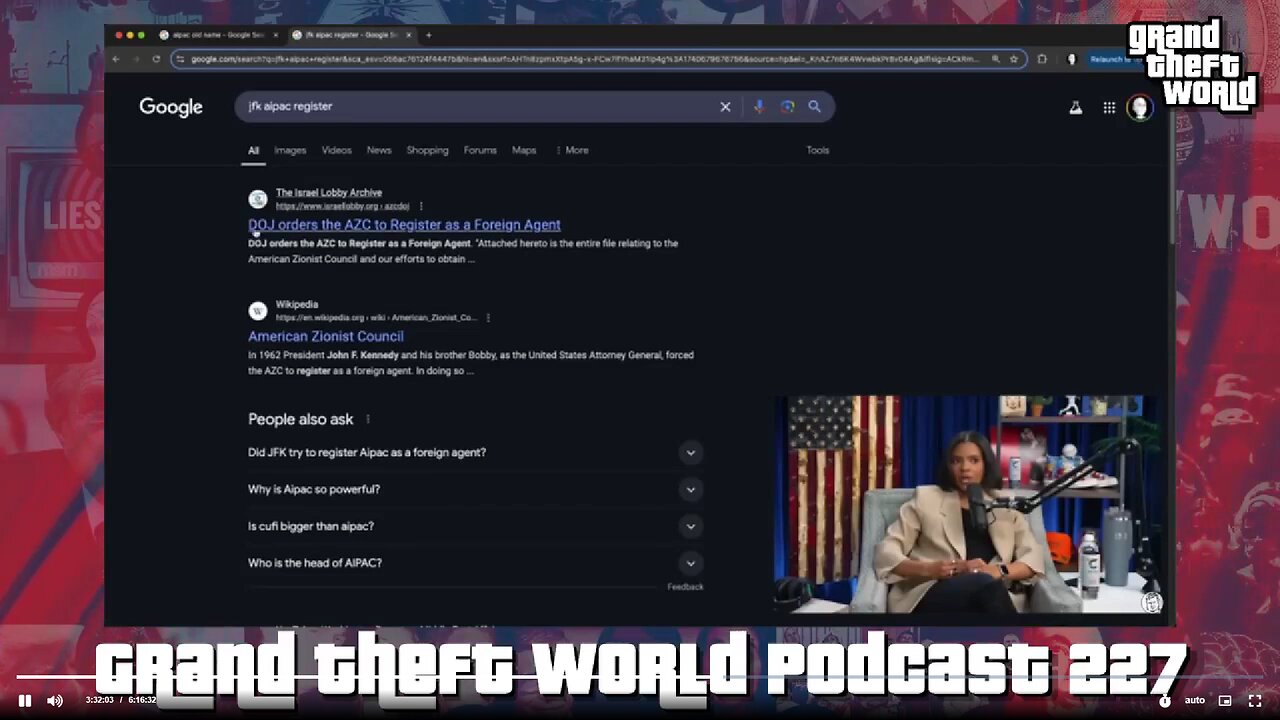Switch to the Videos tab
Viewport: 1280px width, 720px height.
pos(336,150)
